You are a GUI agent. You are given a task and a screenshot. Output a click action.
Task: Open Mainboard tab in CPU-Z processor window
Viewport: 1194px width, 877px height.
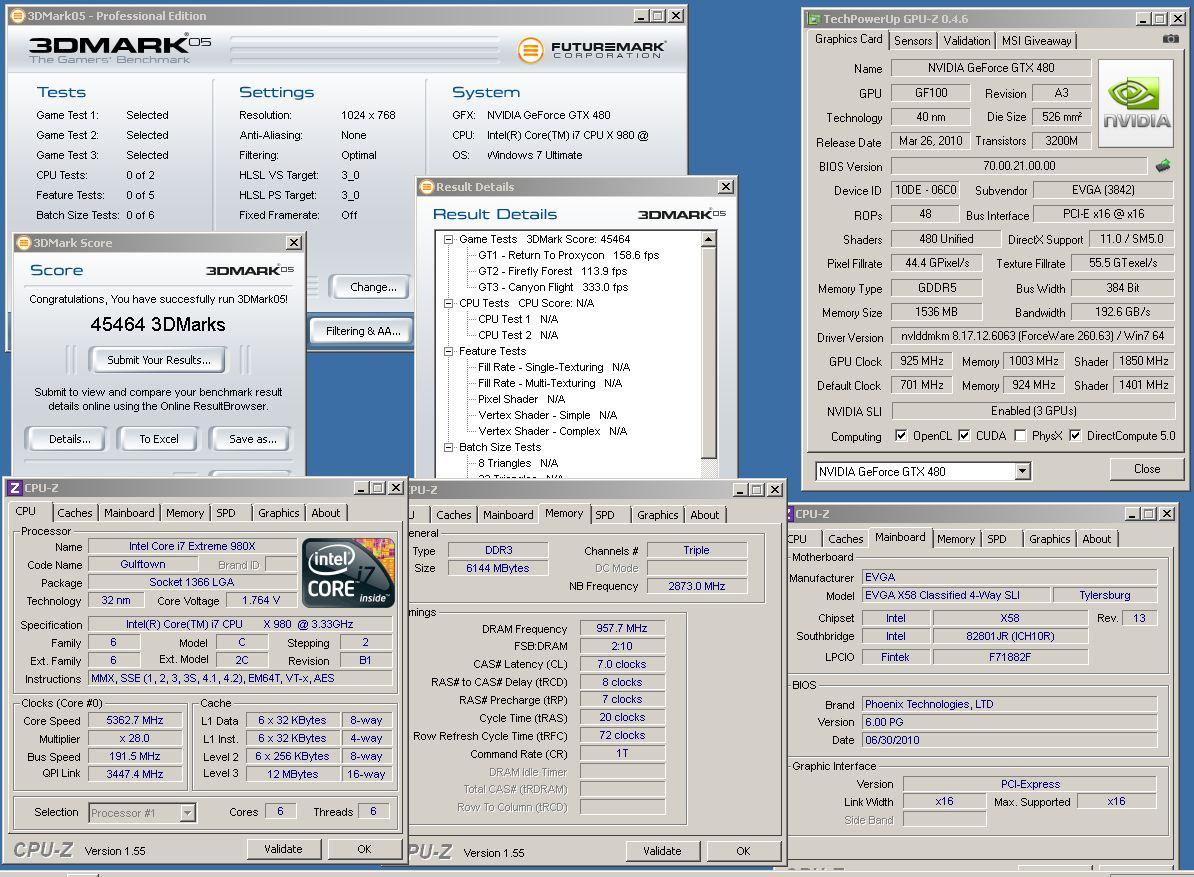(129, 513)
